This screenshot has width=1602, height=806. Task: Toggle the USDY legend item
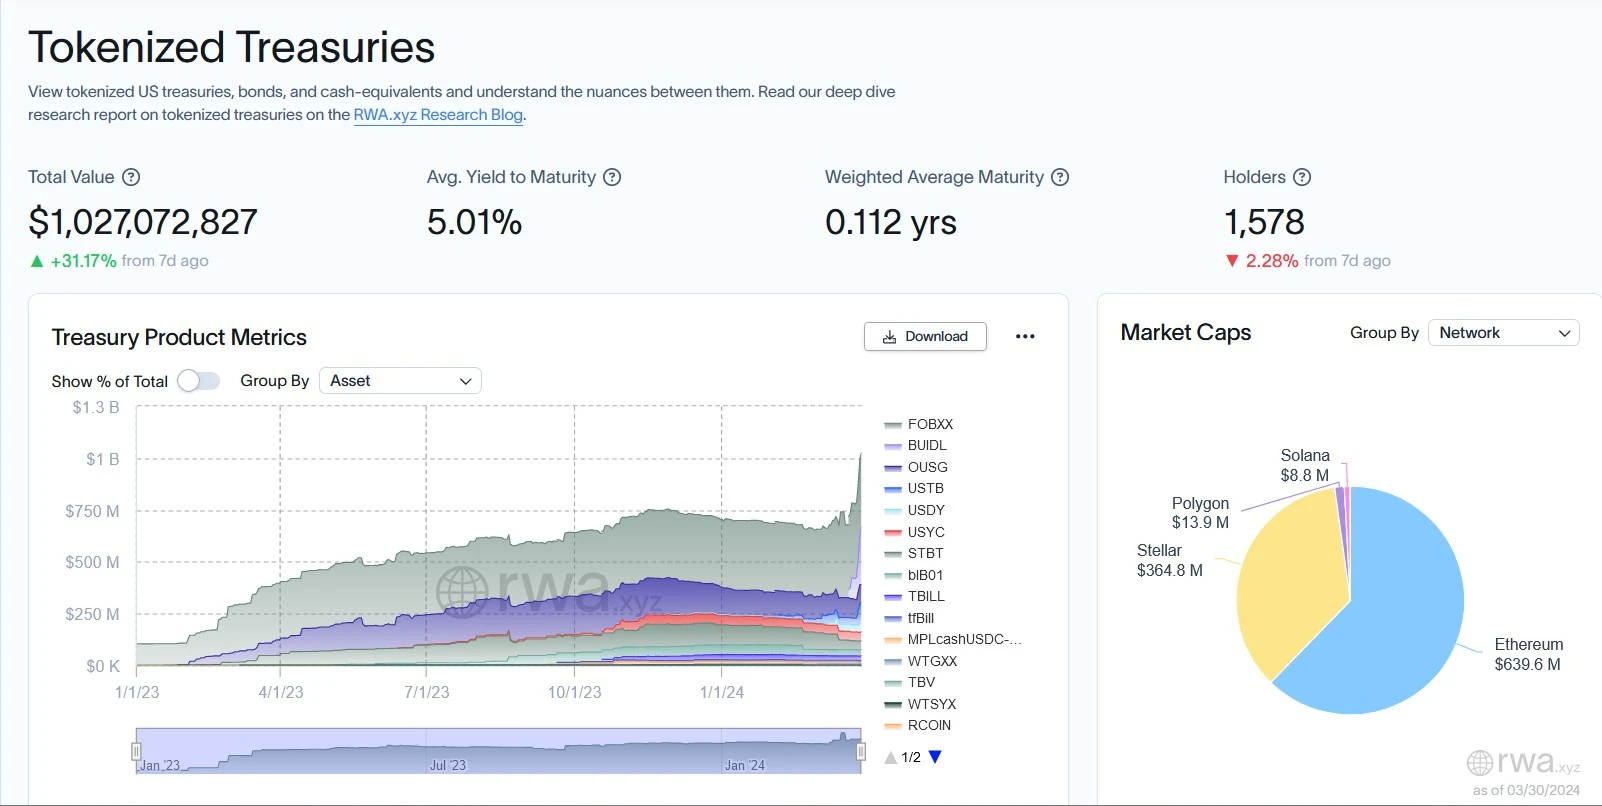(925, 510)
